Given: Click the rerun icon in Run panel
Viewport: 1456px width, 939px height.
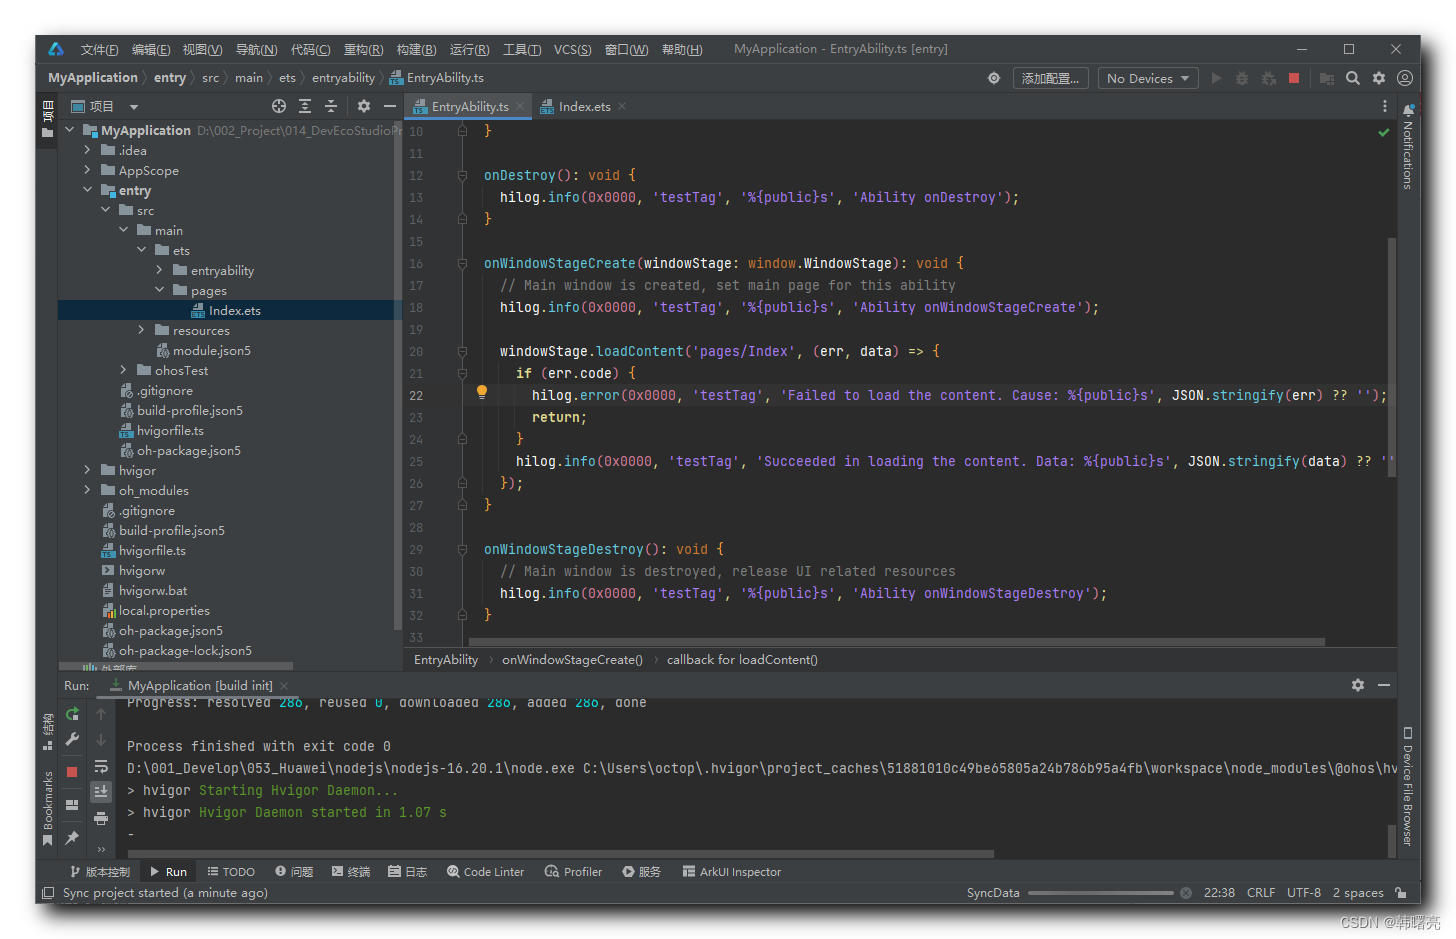Looking at the screenshot, I should click(72, 714).
